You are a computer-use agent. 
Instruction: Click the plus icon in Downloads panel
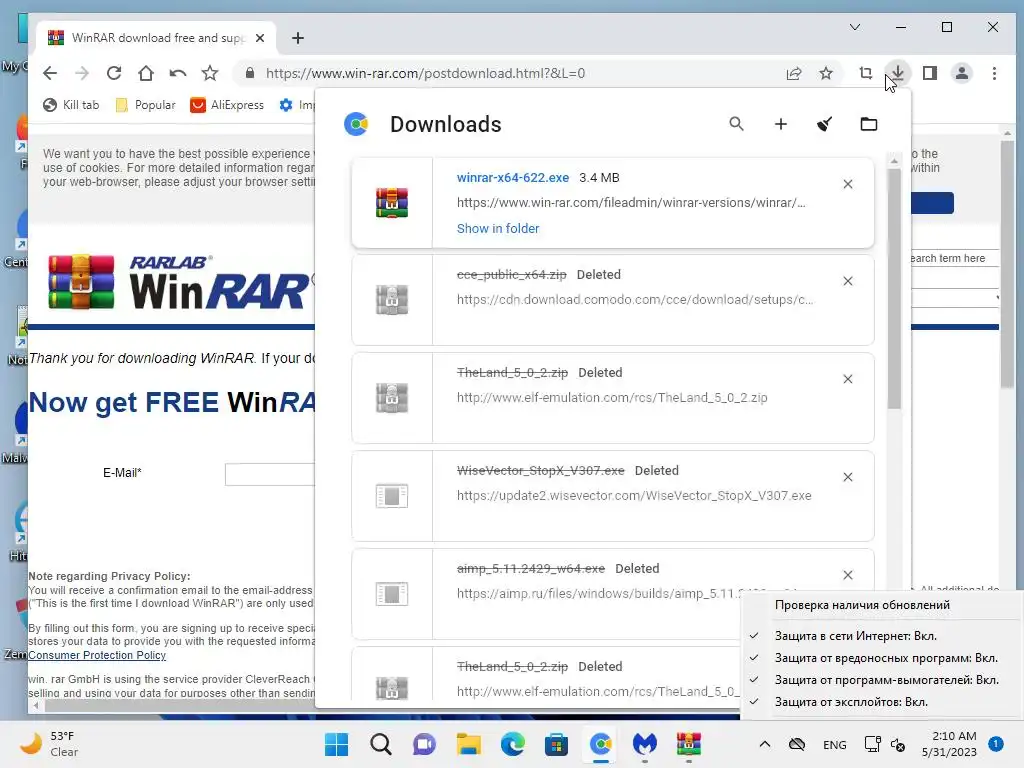(781, 123)
